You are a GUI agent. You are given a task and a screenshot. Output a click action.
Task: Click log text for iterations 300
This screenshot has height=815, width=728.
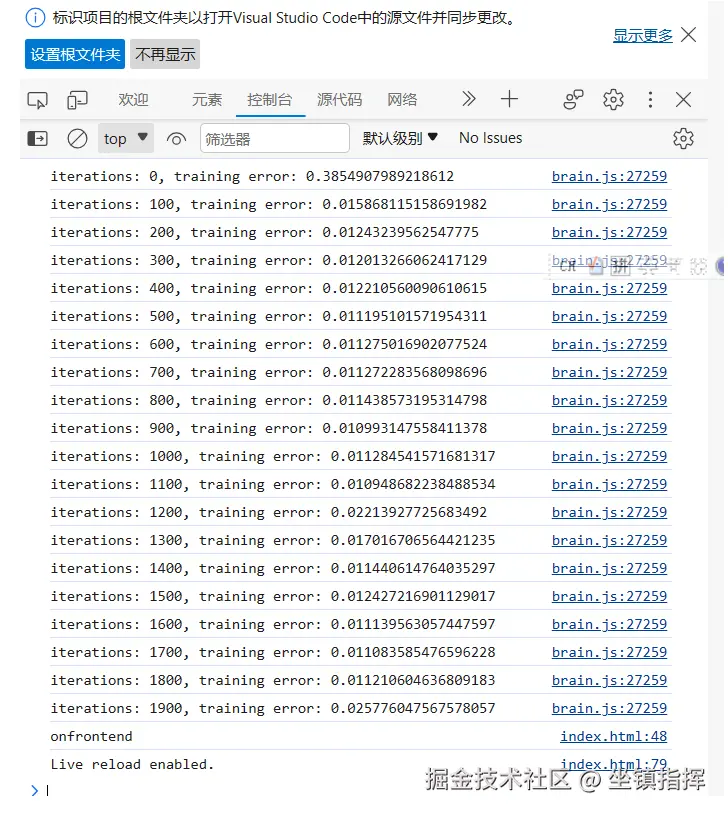(x=269, y=260)
